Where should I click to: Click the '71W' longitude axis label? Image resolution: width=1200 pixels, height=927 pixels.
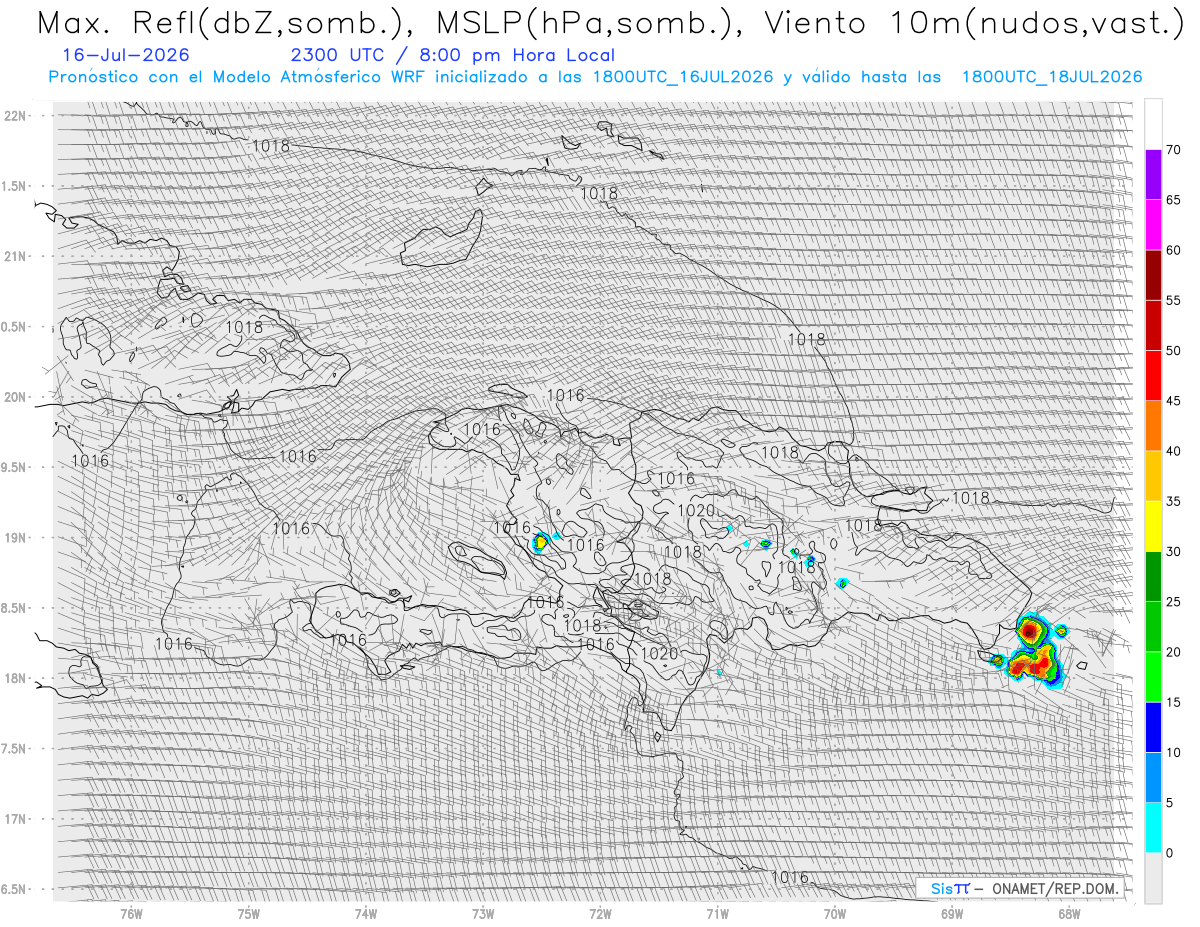717,913
